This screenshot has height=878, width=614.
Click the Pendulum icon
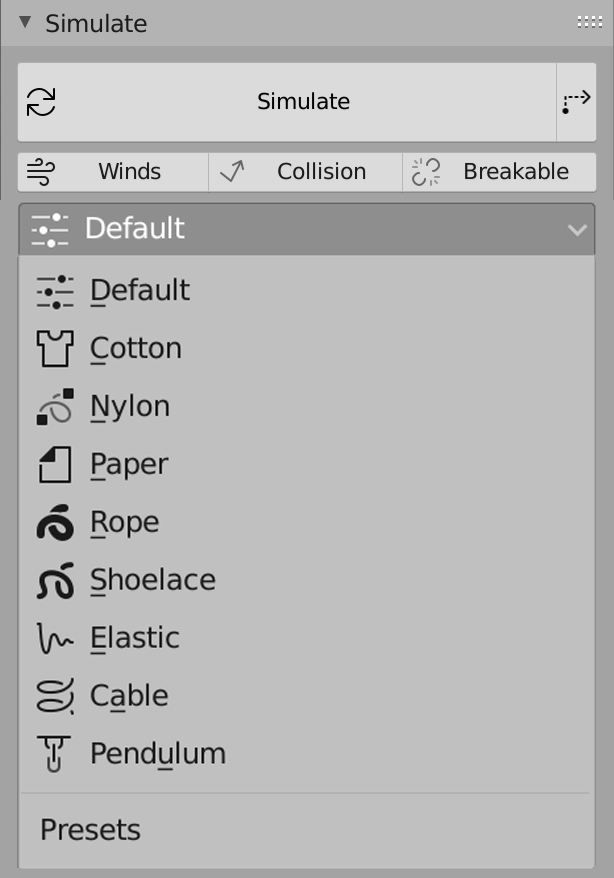(54, 754)
